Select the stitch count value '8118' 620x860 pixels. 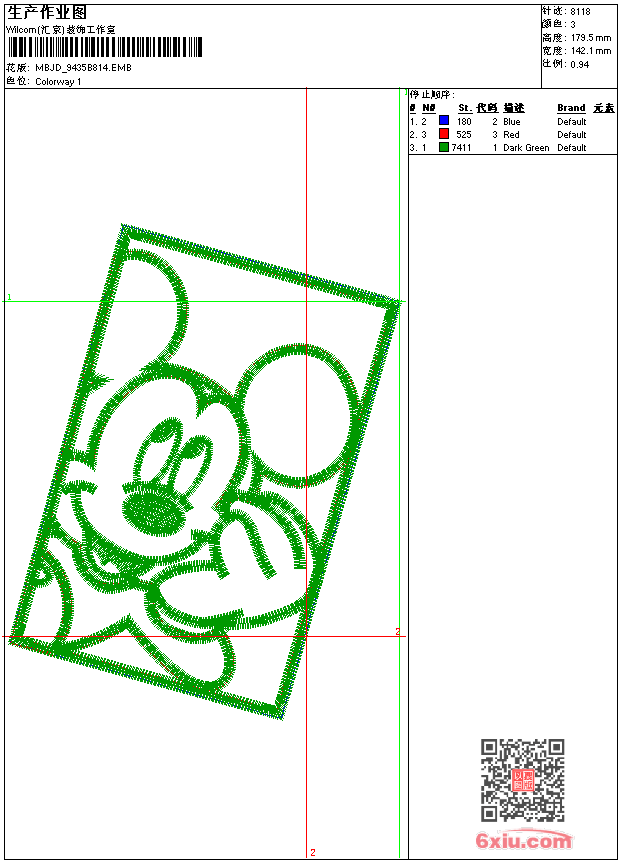pyautogui.click(x=580, y=12)
